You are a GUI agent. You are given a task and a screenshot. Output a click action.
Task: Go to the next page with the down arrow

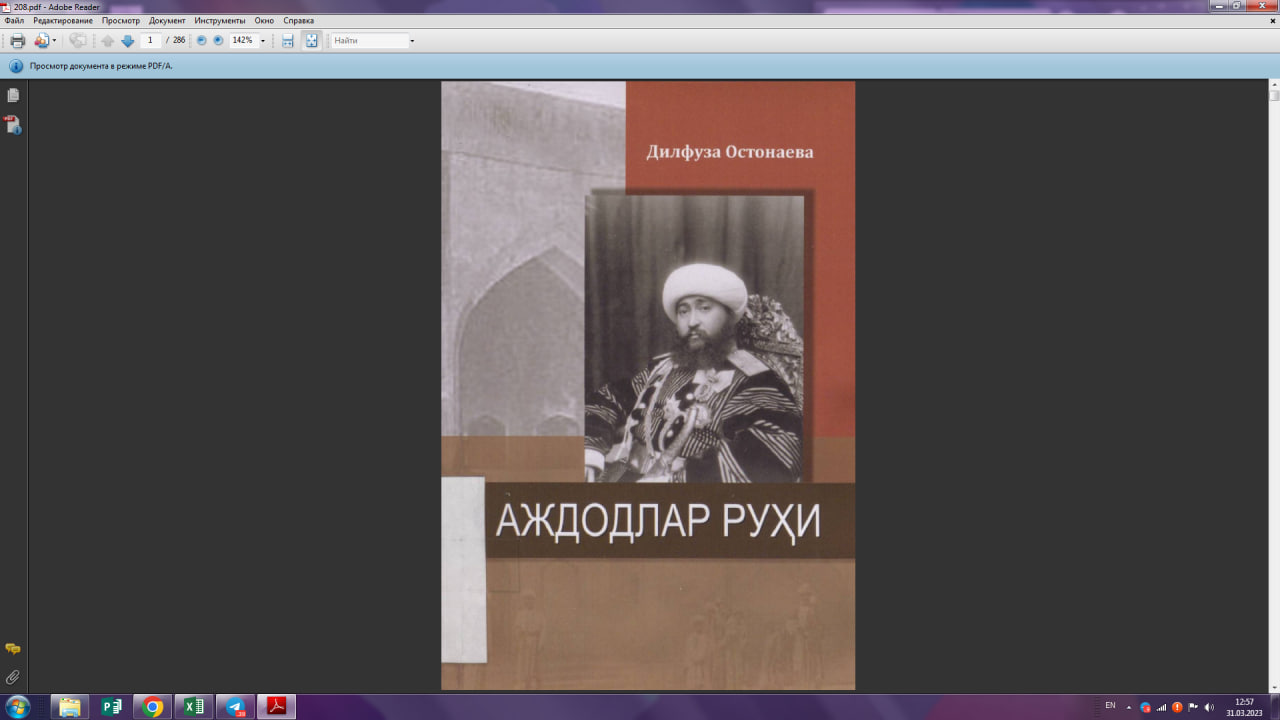point(127,40)
